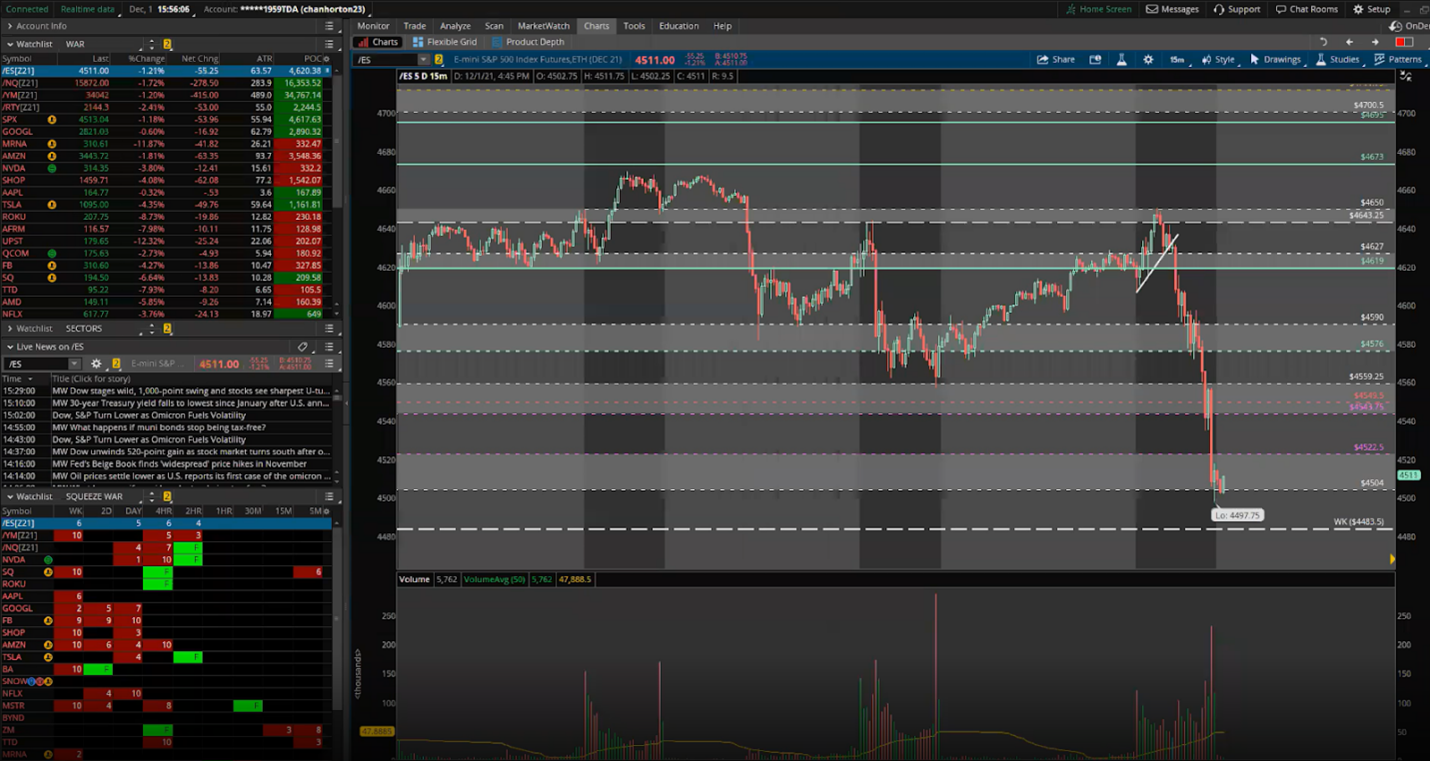The height and width of the screenshot is (761, 1430).
Task: Expand the SECTORS watchlist panel
Action: click(x=9, y=328)
